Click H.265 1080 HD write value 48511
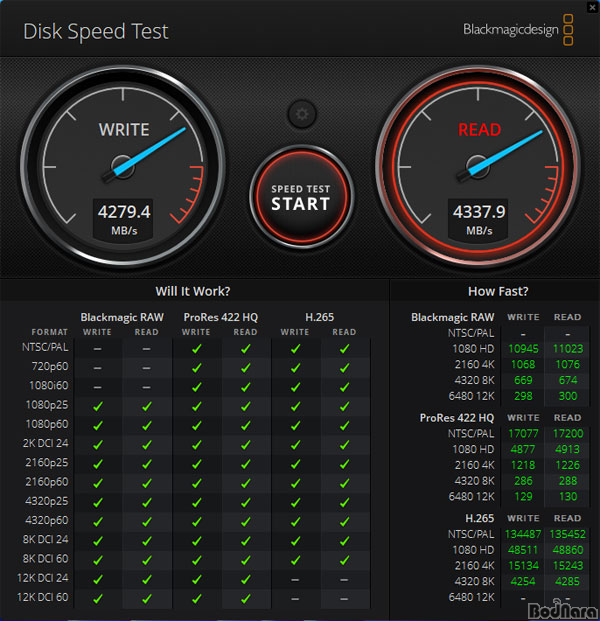 click(523, 550)
